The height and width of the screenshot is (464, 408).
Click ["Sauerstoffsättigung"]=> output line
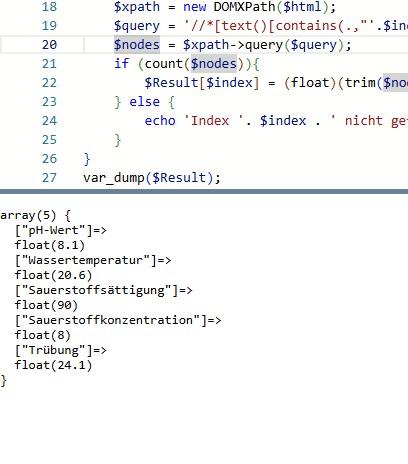[104, 290]
